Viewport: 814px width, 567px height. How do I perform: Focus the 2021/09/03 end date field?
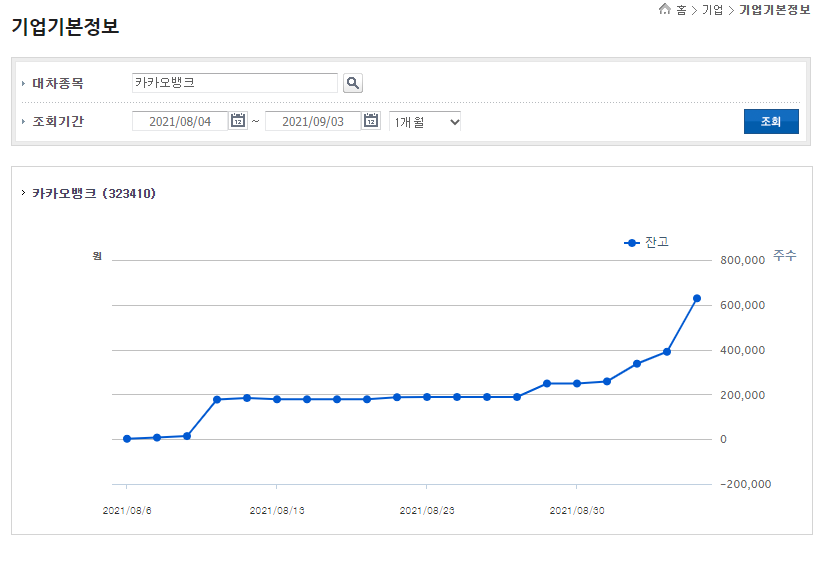click(313, 122)
